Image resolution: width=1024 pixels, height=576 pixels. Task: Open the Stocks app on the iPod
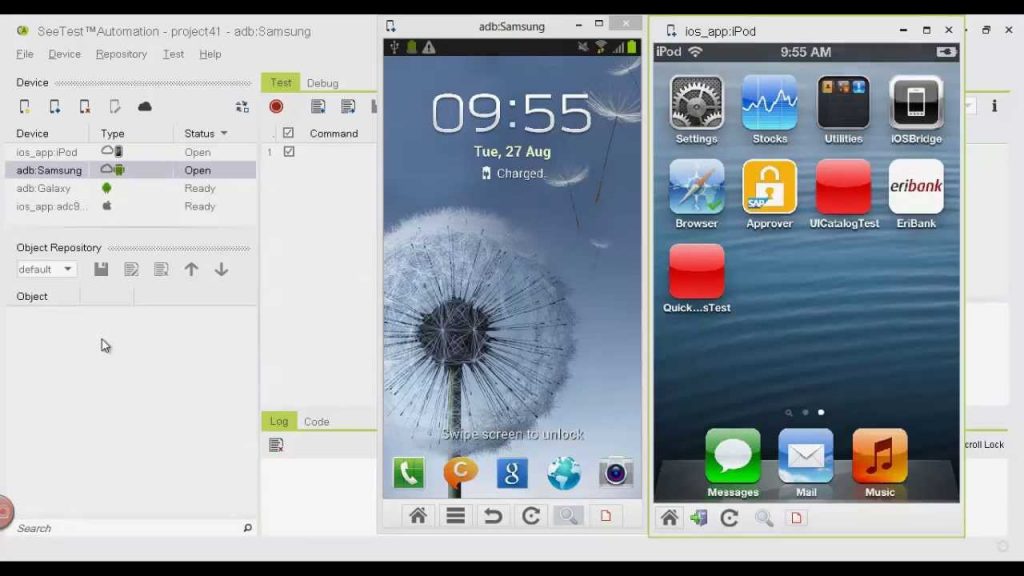pos(770,103)
